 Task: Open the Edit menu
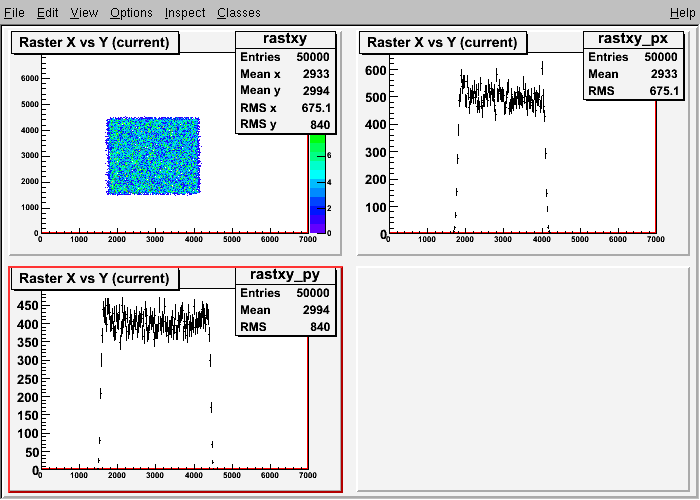pos(47,12)
